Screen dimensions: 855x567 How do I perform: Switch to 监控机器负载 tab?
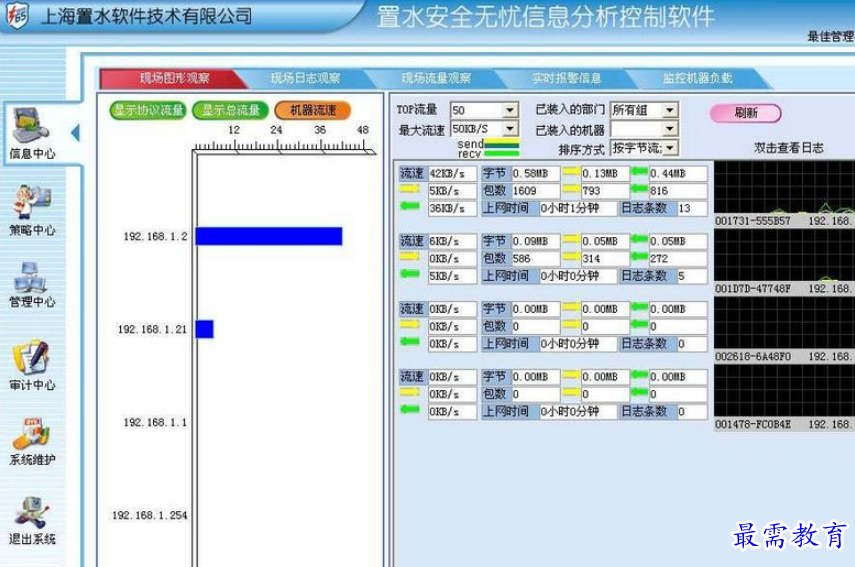coord(697,78)
